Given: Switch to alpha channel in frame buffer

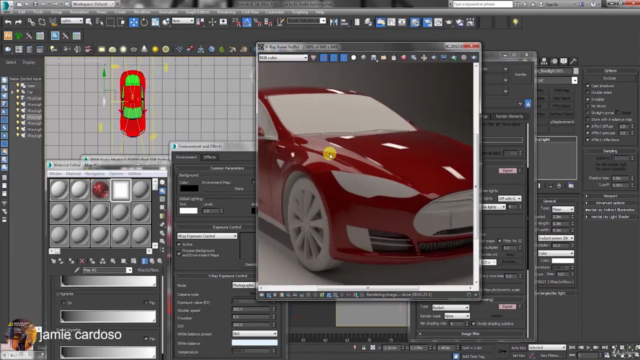Looking at the screenshot, I should point(353,58).
